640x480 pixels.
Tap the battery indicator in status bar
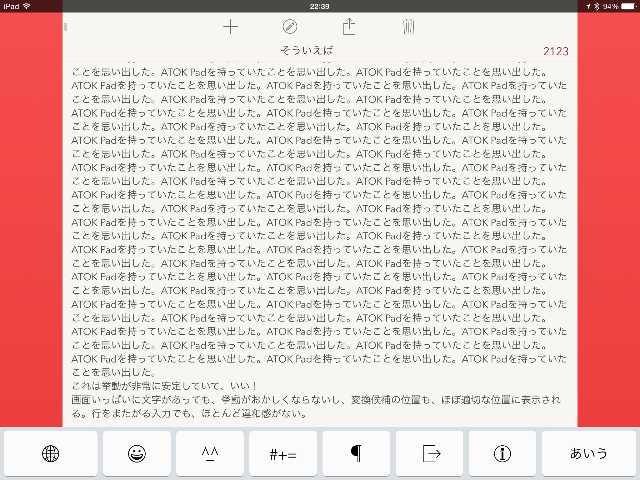pyautogui.click(x=629, y=6)
